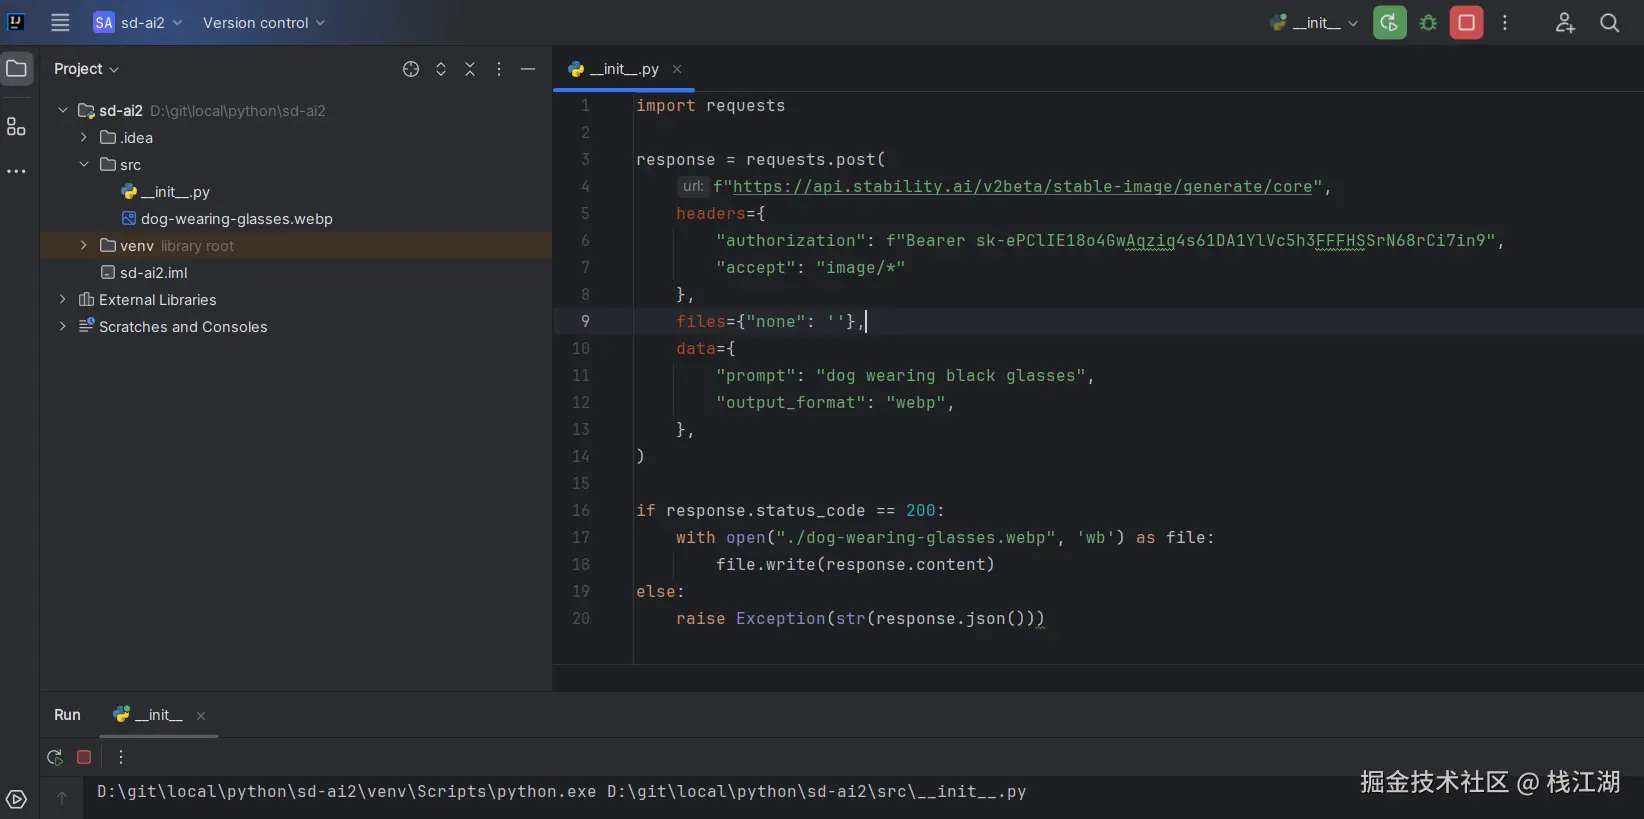This screenshot has width=1644, height=819.
Task: Click the Run panel's Up the Stack Trace arrow
Action: 61,797
